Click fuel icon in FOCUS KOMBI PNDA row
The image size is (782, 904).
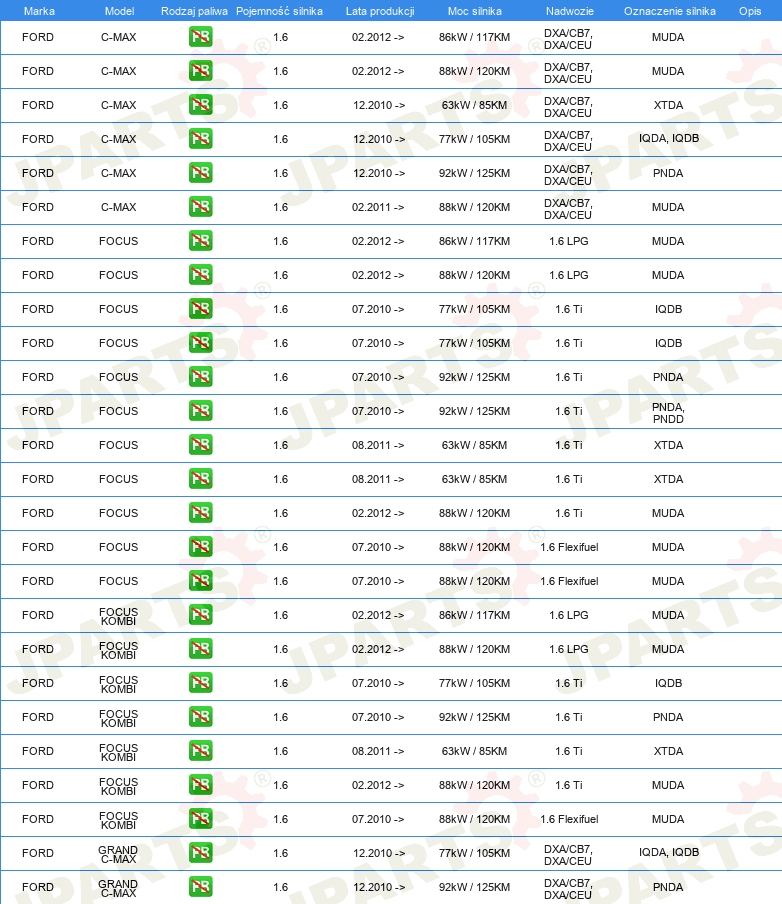201,717
